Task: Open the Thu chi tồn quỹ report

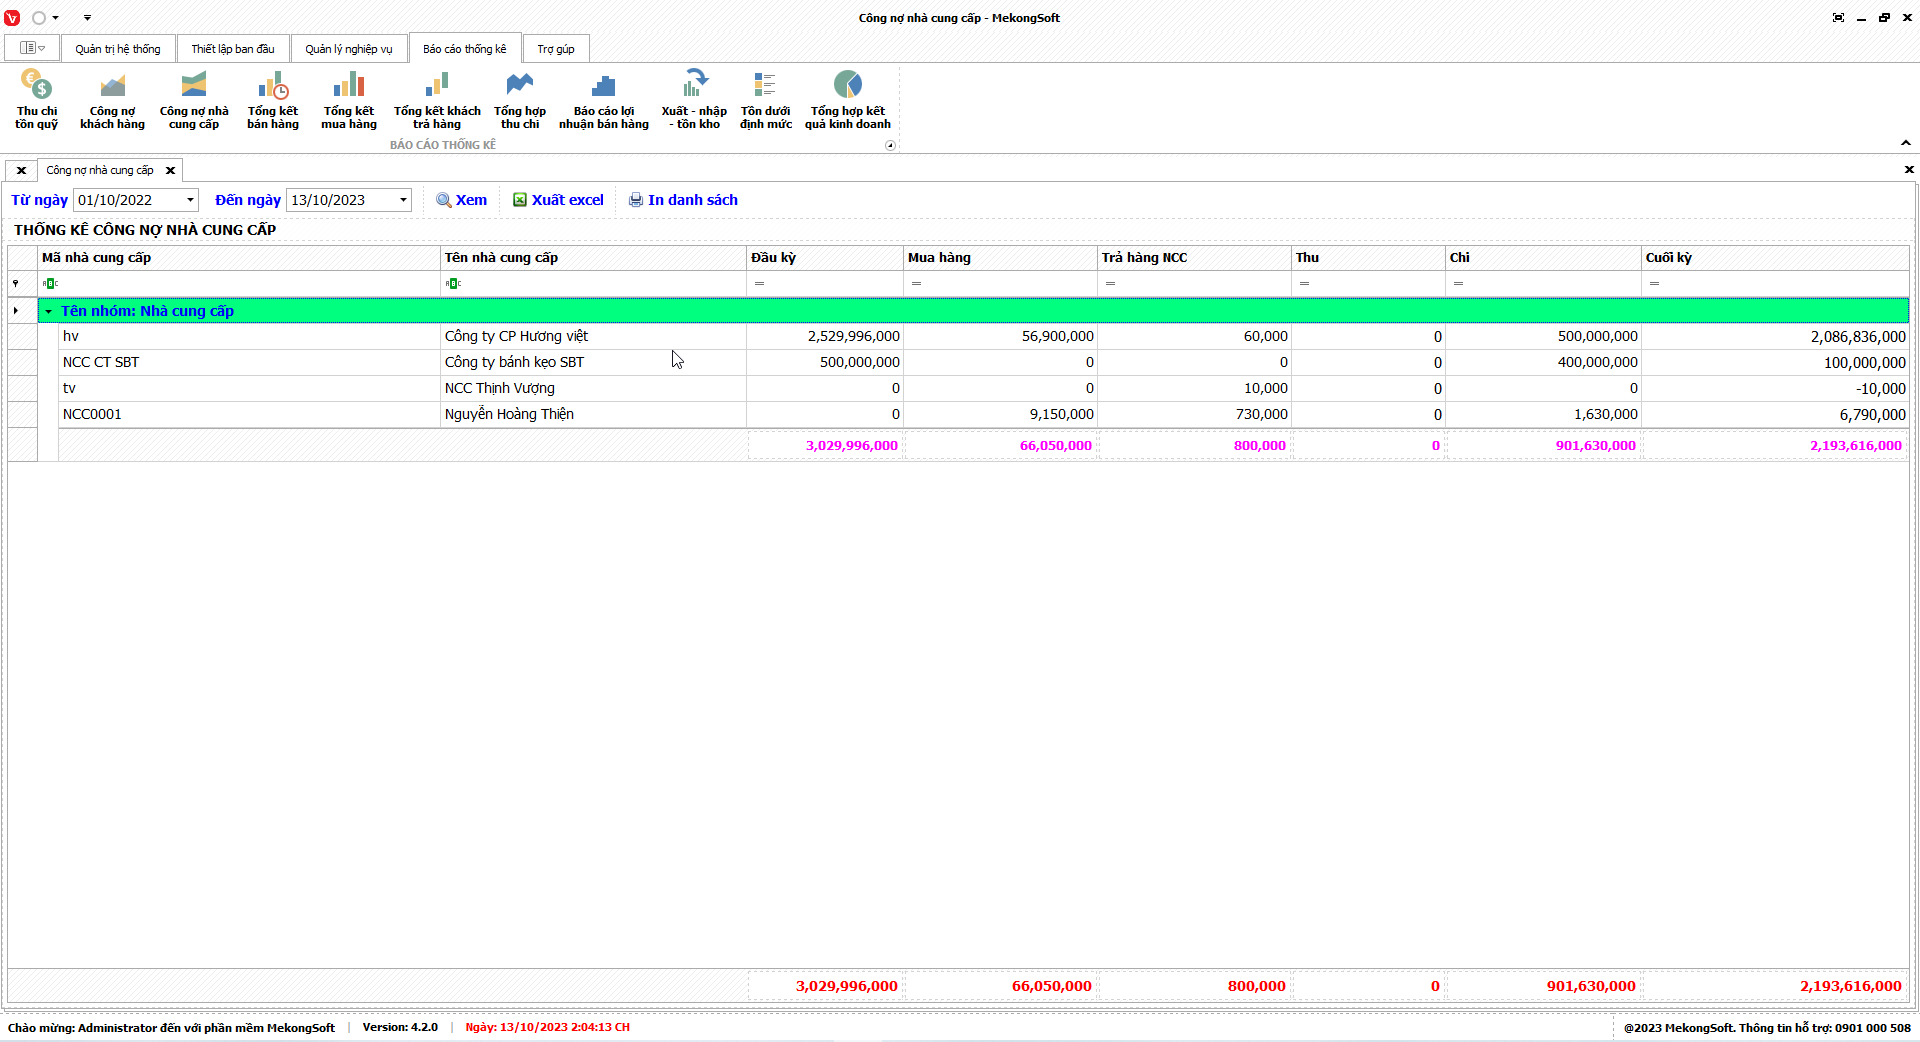Action: (x=36, y=98)
